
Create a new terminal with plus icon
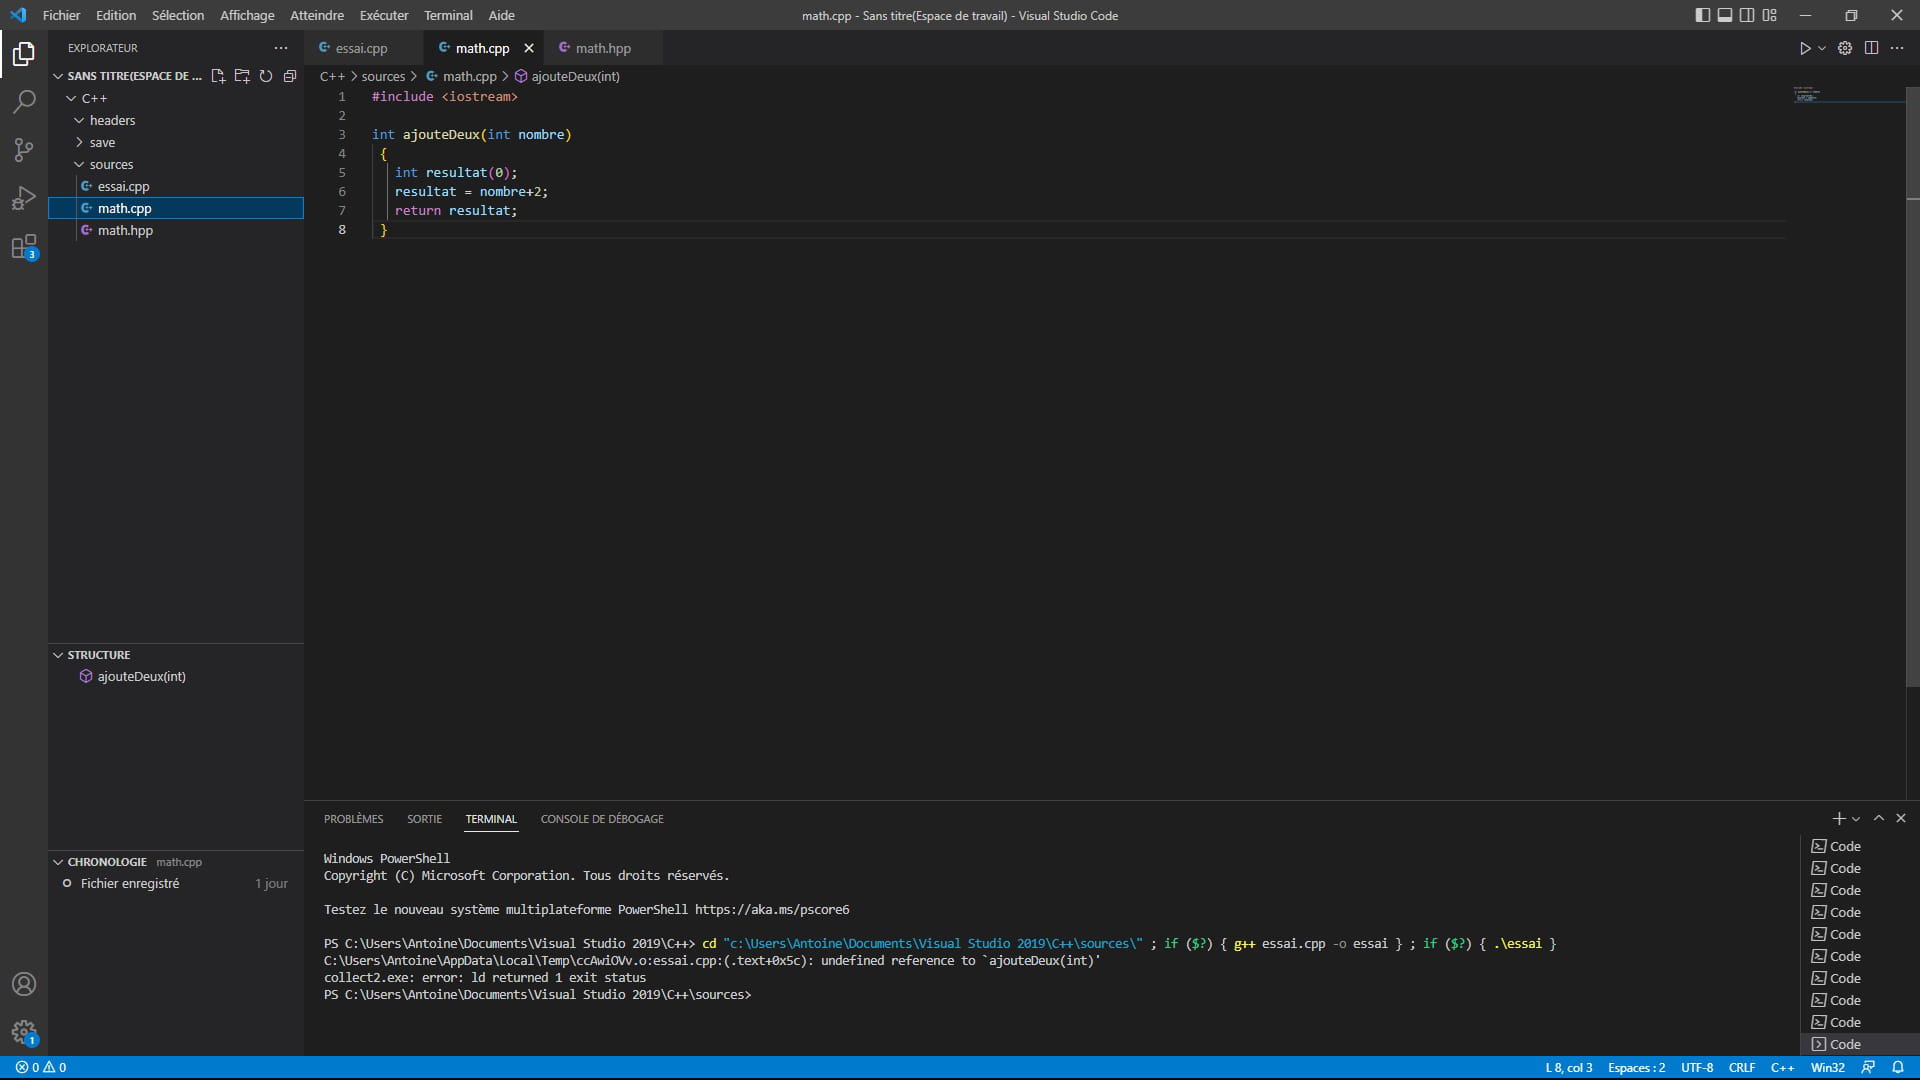tap(1838, 818)
